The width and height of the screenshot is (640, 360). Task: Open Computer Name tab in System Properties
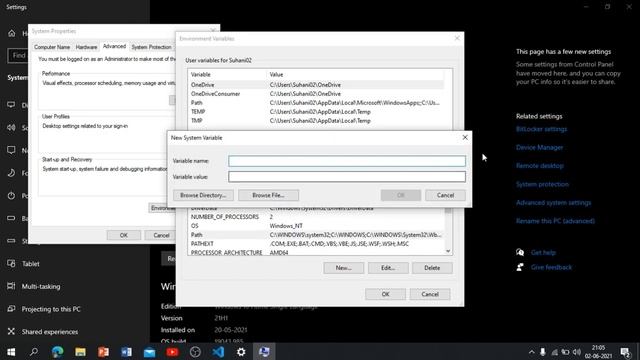[52, 47]
